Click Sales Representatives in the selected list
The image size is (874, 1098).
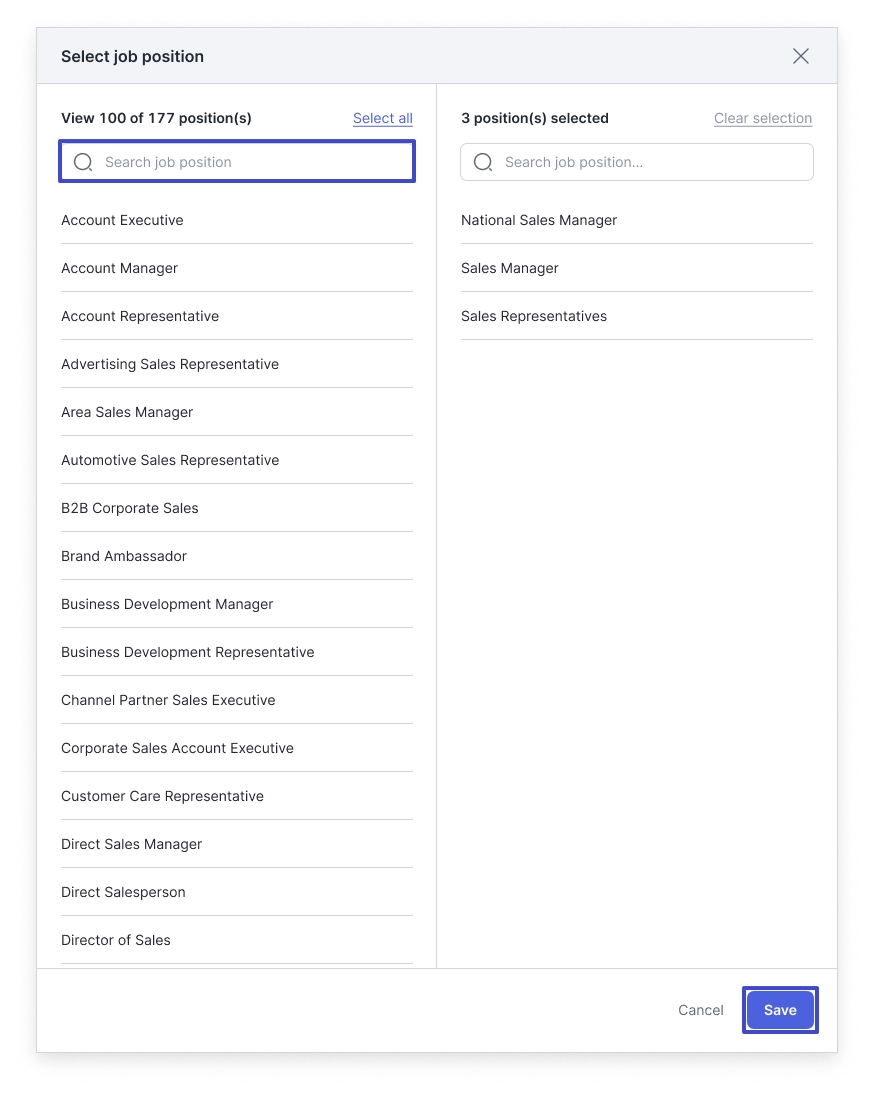point(534,316)
